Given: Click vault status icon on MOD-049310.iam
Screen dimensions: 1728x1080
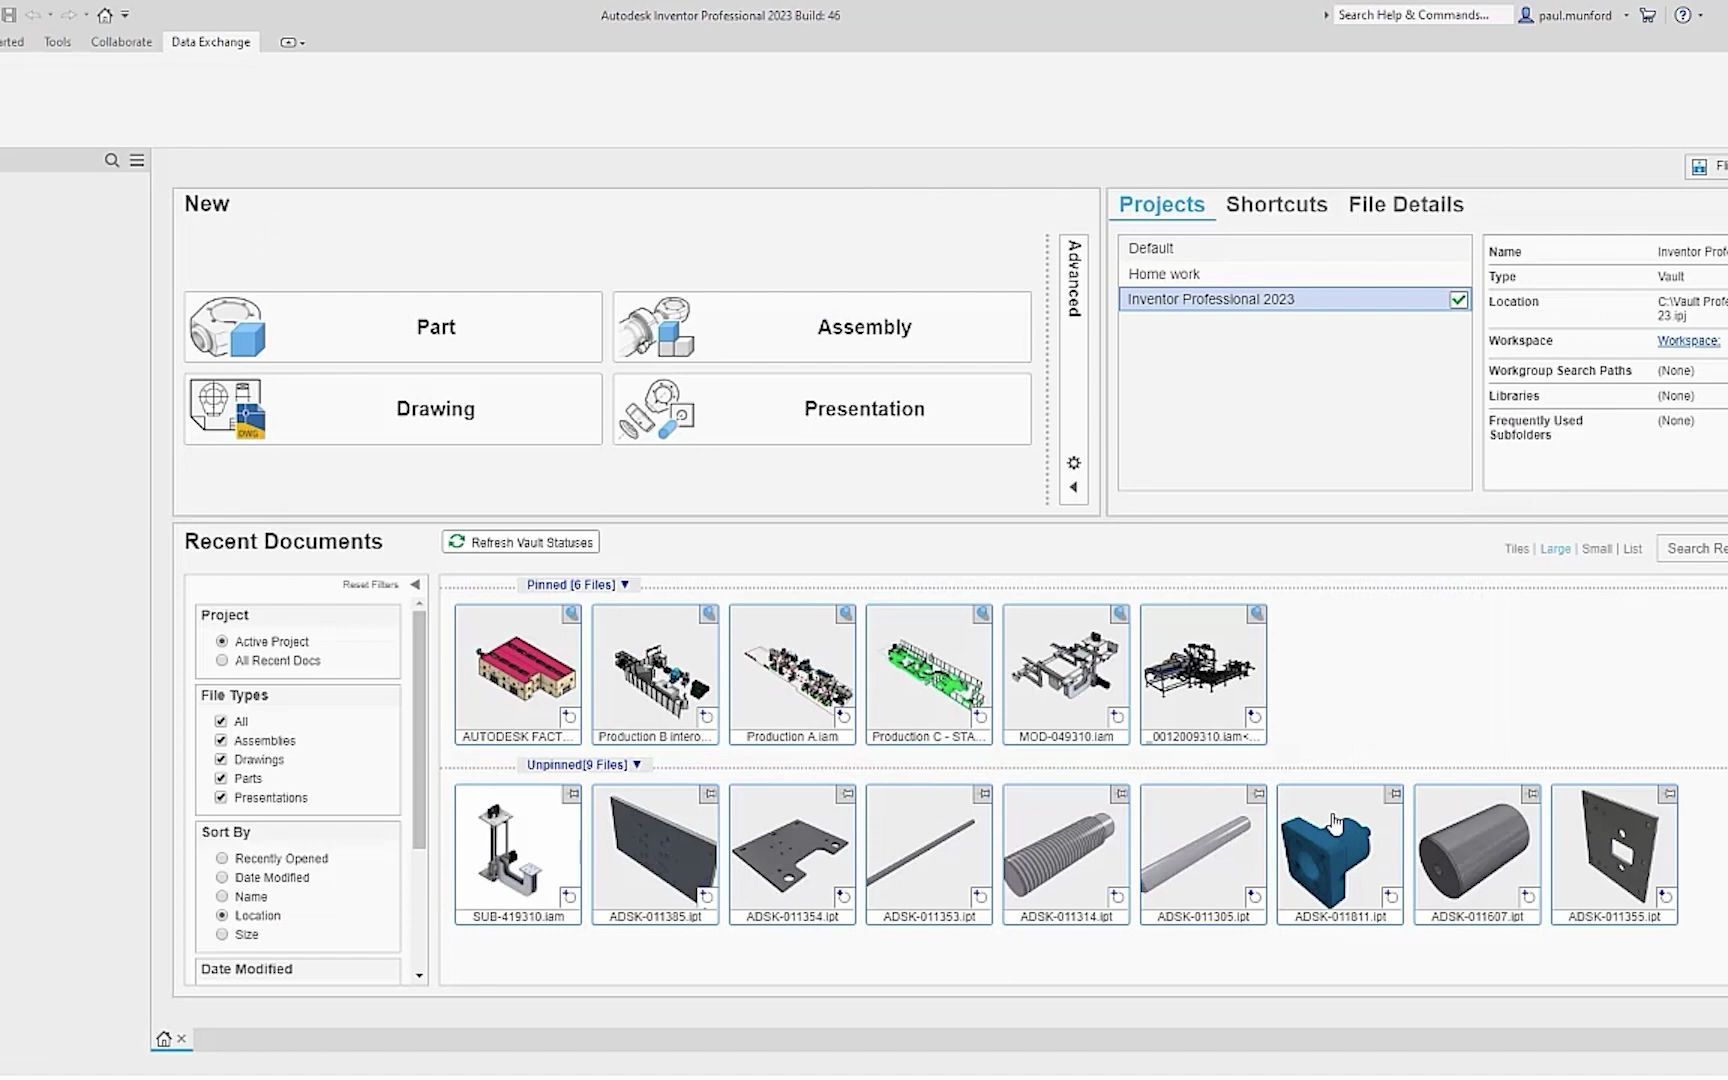Looking at the screenshot, I should click(1117, 717).
